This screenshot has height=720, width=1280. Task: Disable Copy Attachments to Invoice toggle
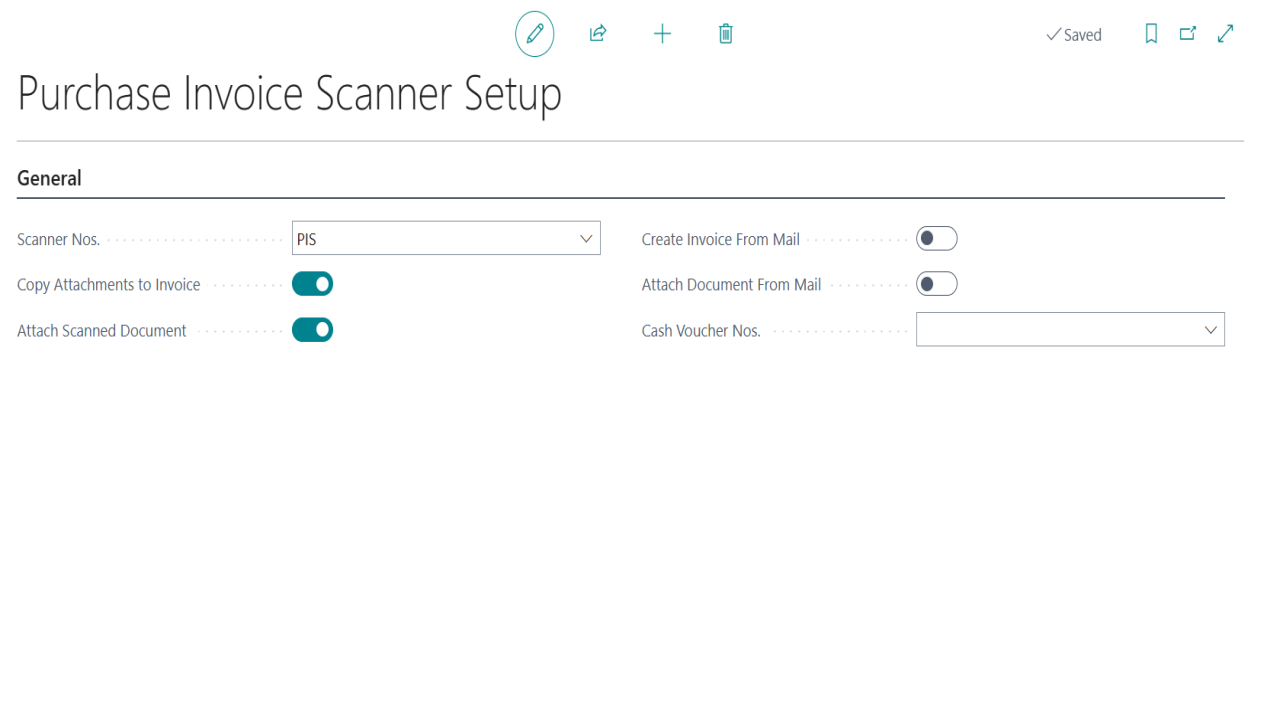(312, 284)
